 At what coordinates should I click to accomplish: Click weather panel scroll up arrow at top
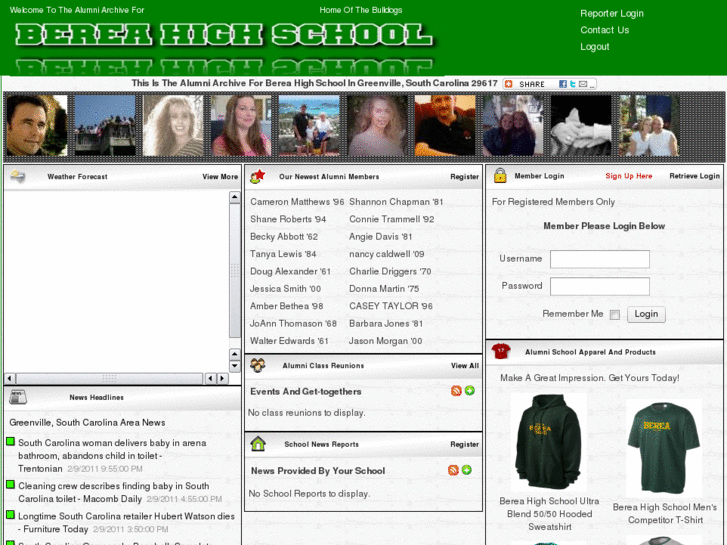[235, 197]
